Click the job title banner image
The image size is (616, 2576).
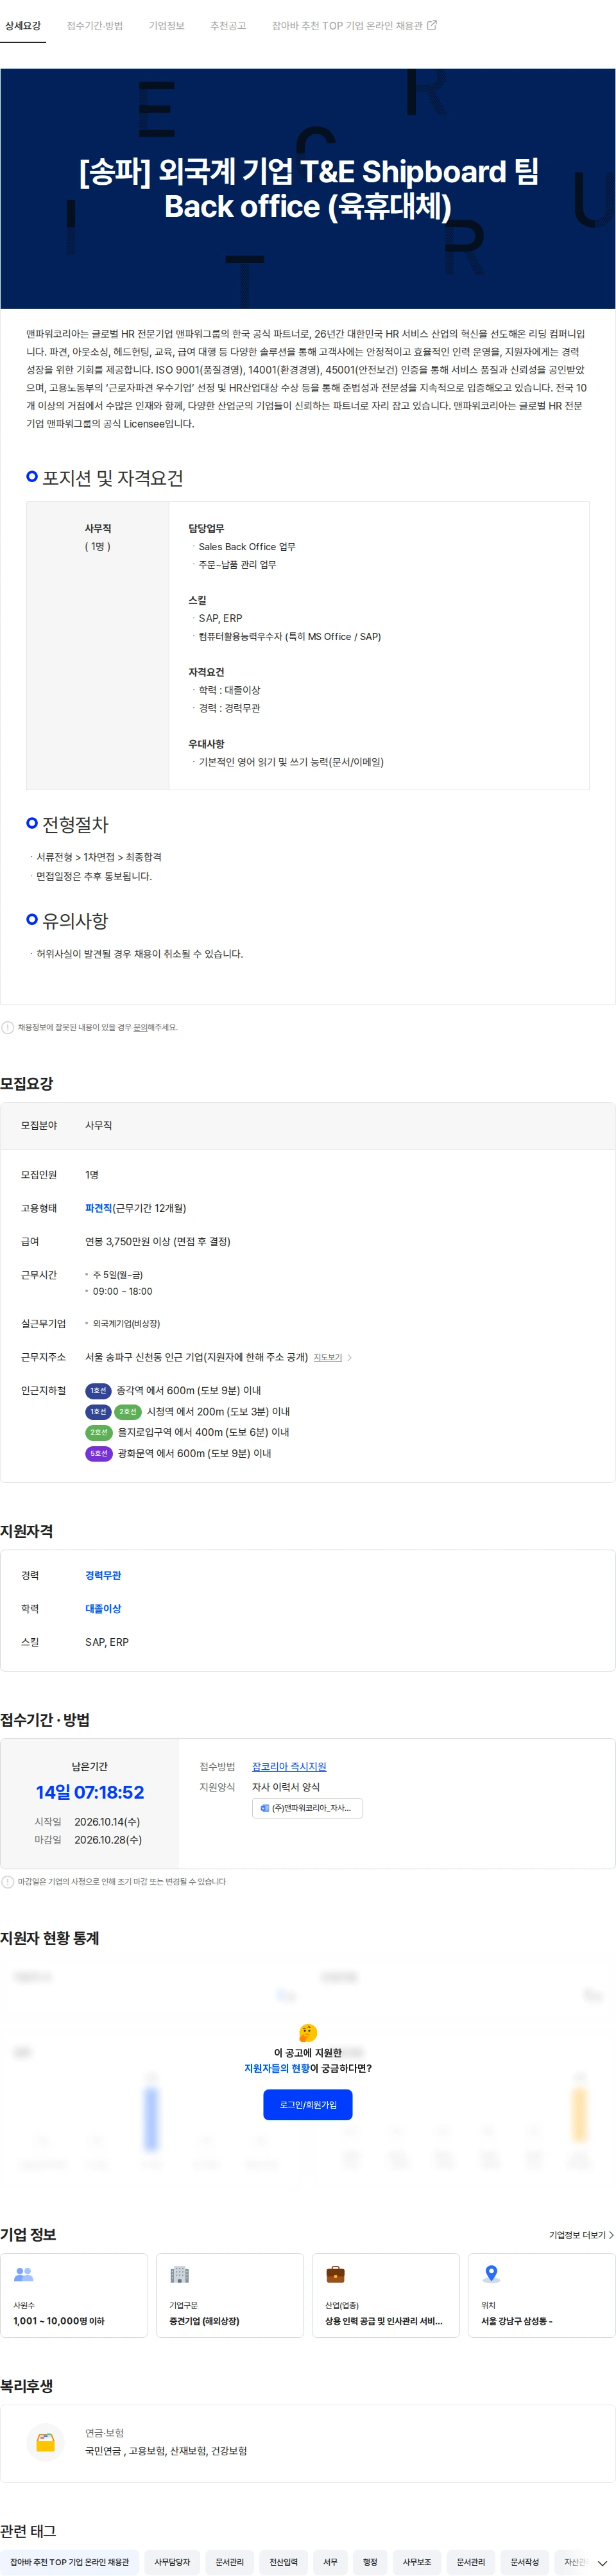point(308,189)
